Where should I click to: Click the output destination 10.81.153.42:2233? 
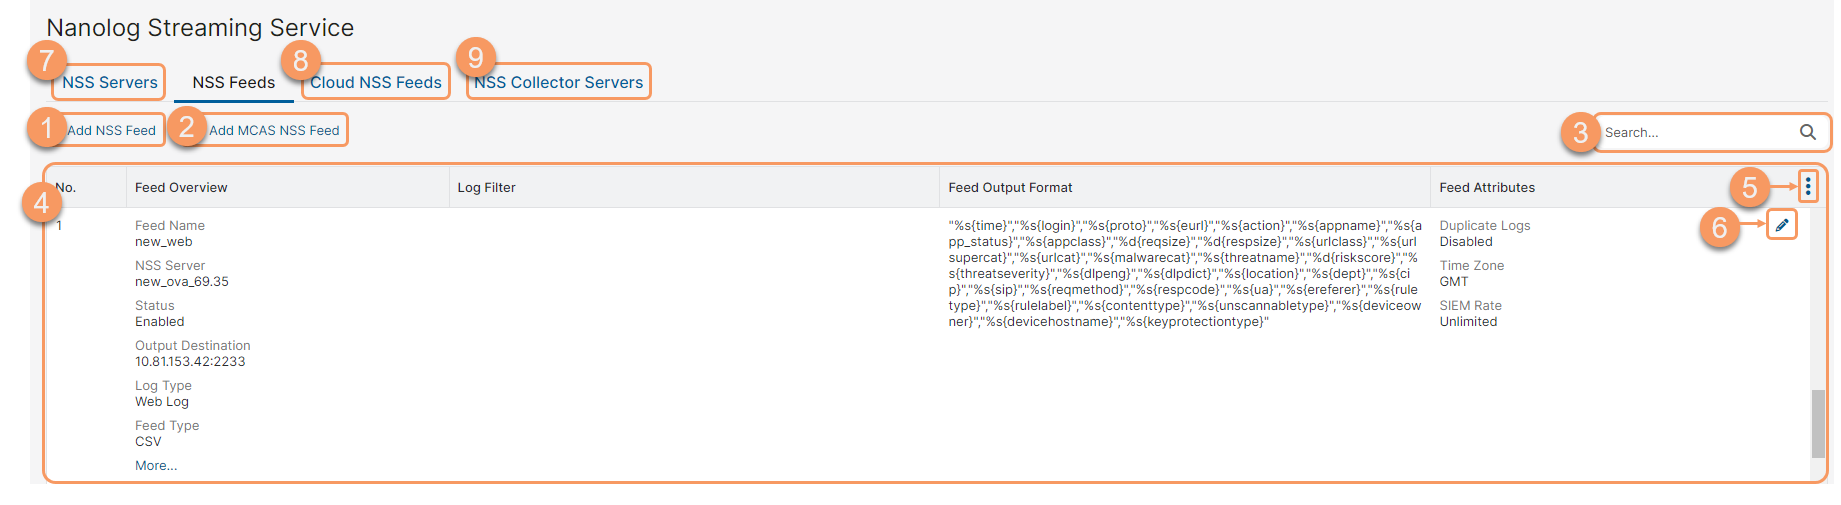click(190, 362)
